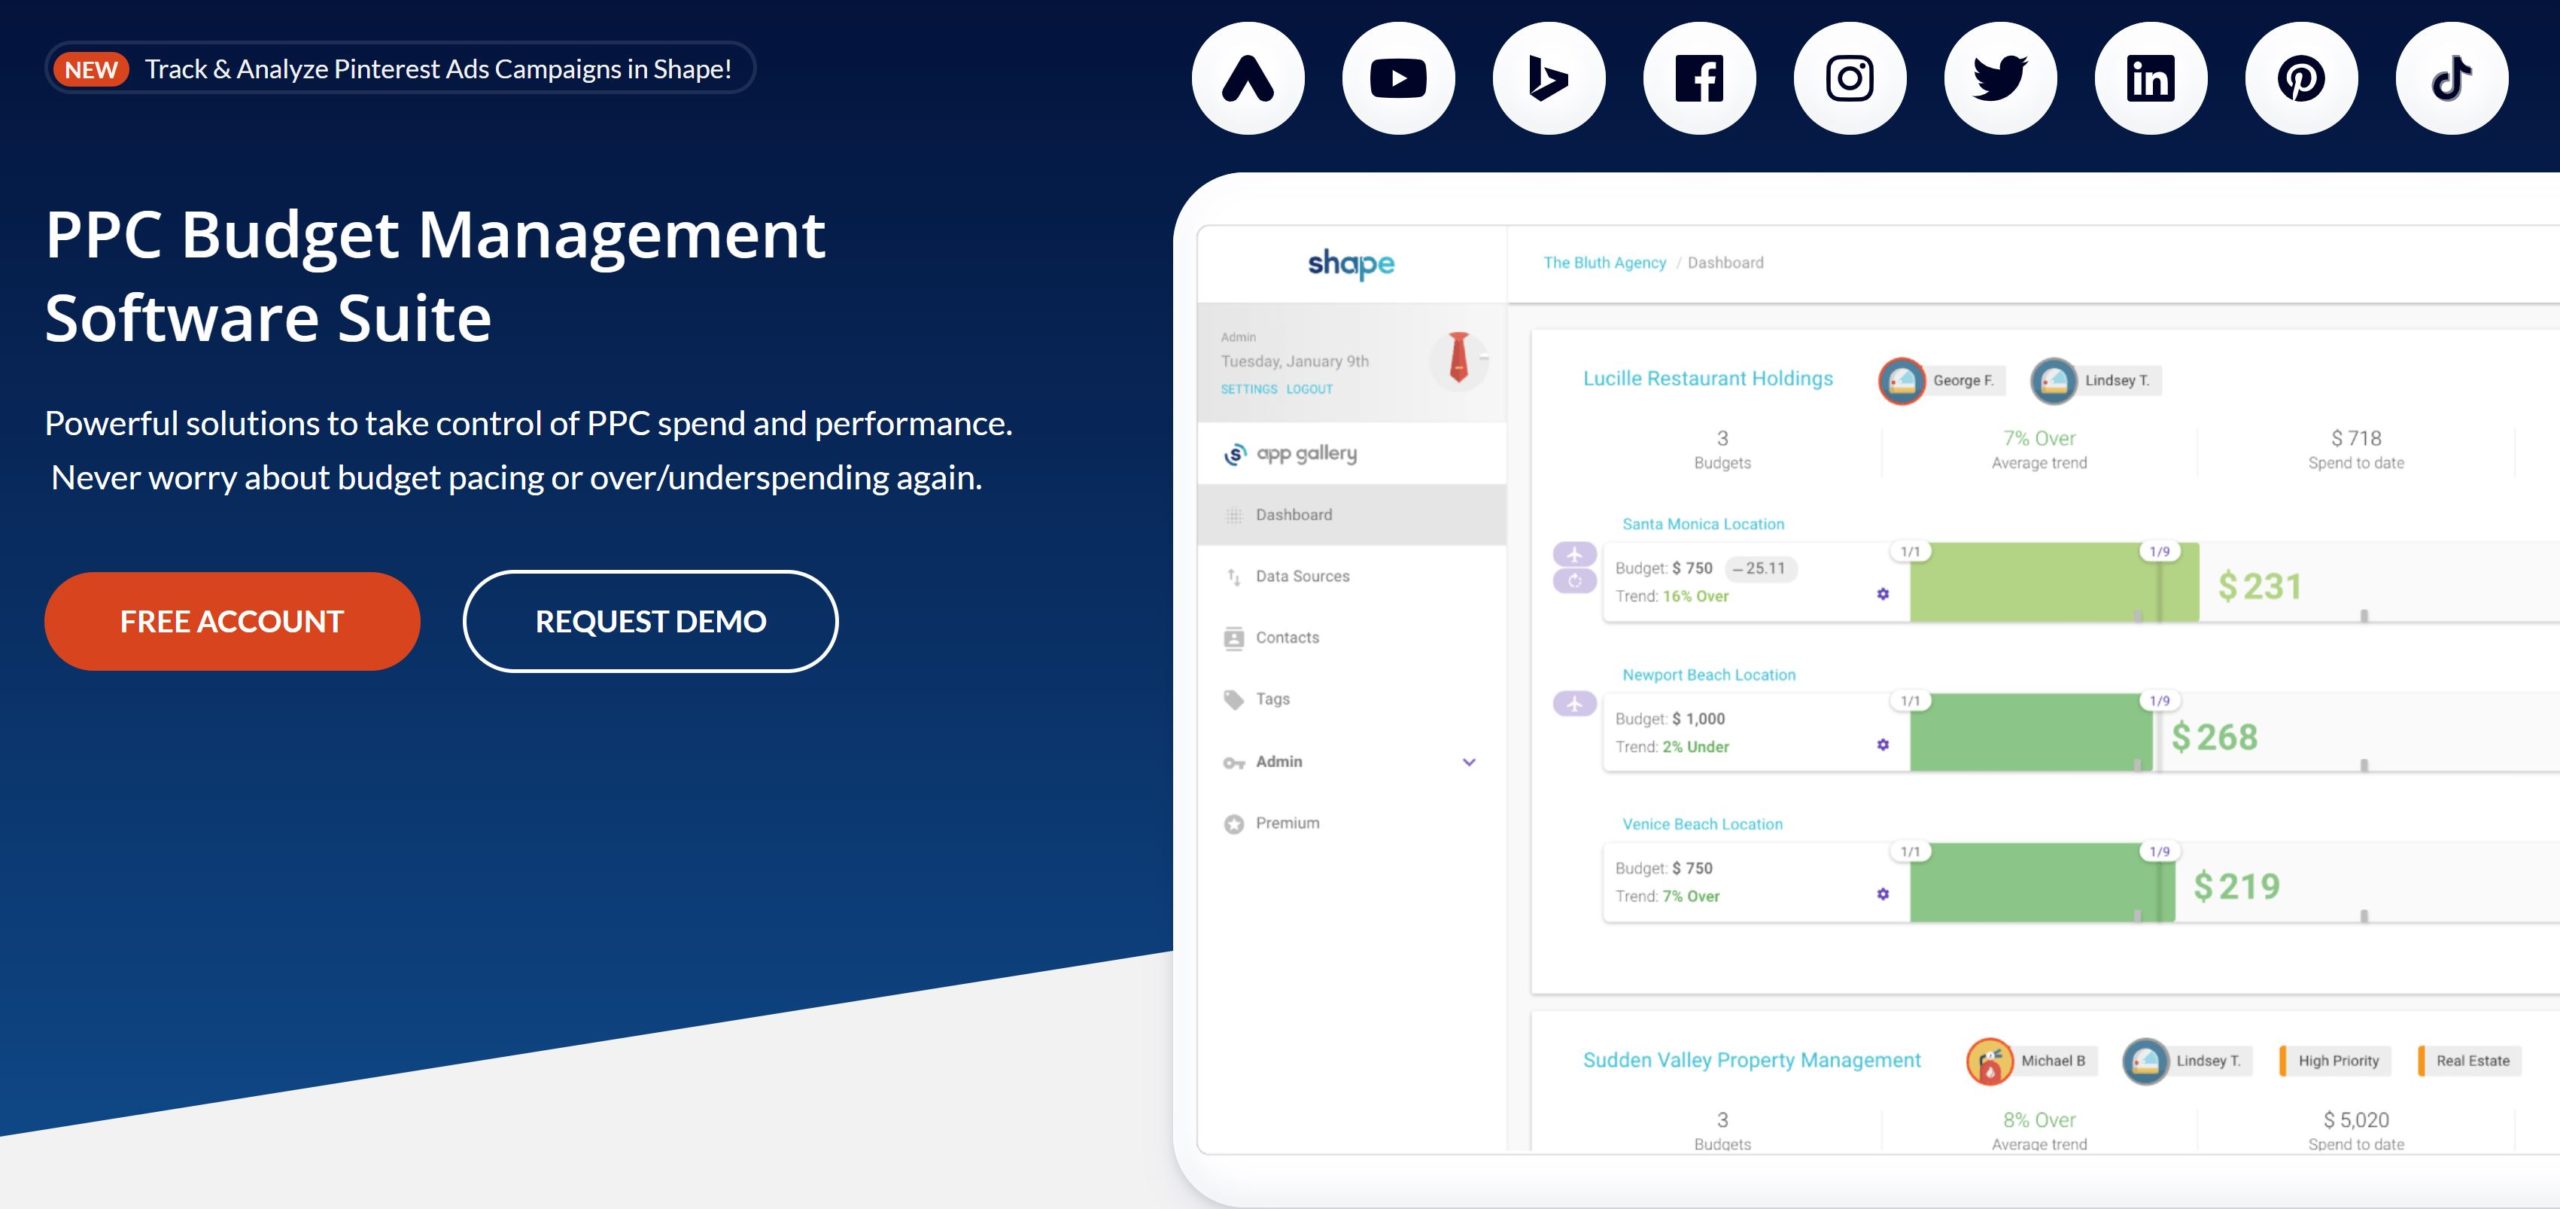
Task: Click the LinkedIn icon circle
Action: (2151, 78)
